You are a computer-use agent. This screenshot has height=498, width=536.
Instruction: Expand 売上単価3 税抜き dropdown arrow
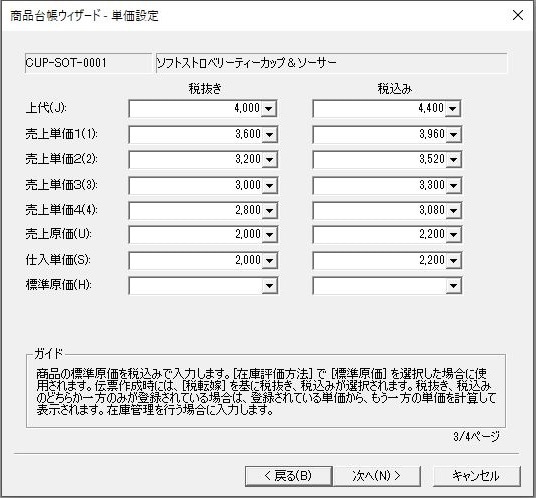269,186
